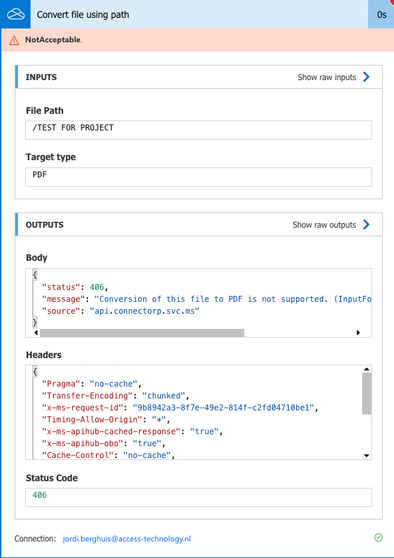Click the 0s duration indicator

(381, 15)
